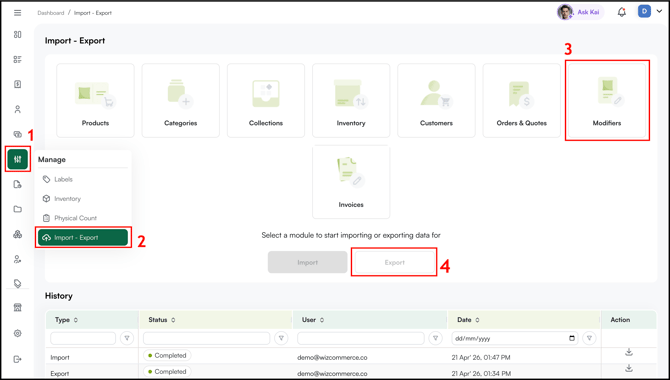
Task: Click the 21 Apr' 26, 01:34 PM date
Action: (481, 374)
